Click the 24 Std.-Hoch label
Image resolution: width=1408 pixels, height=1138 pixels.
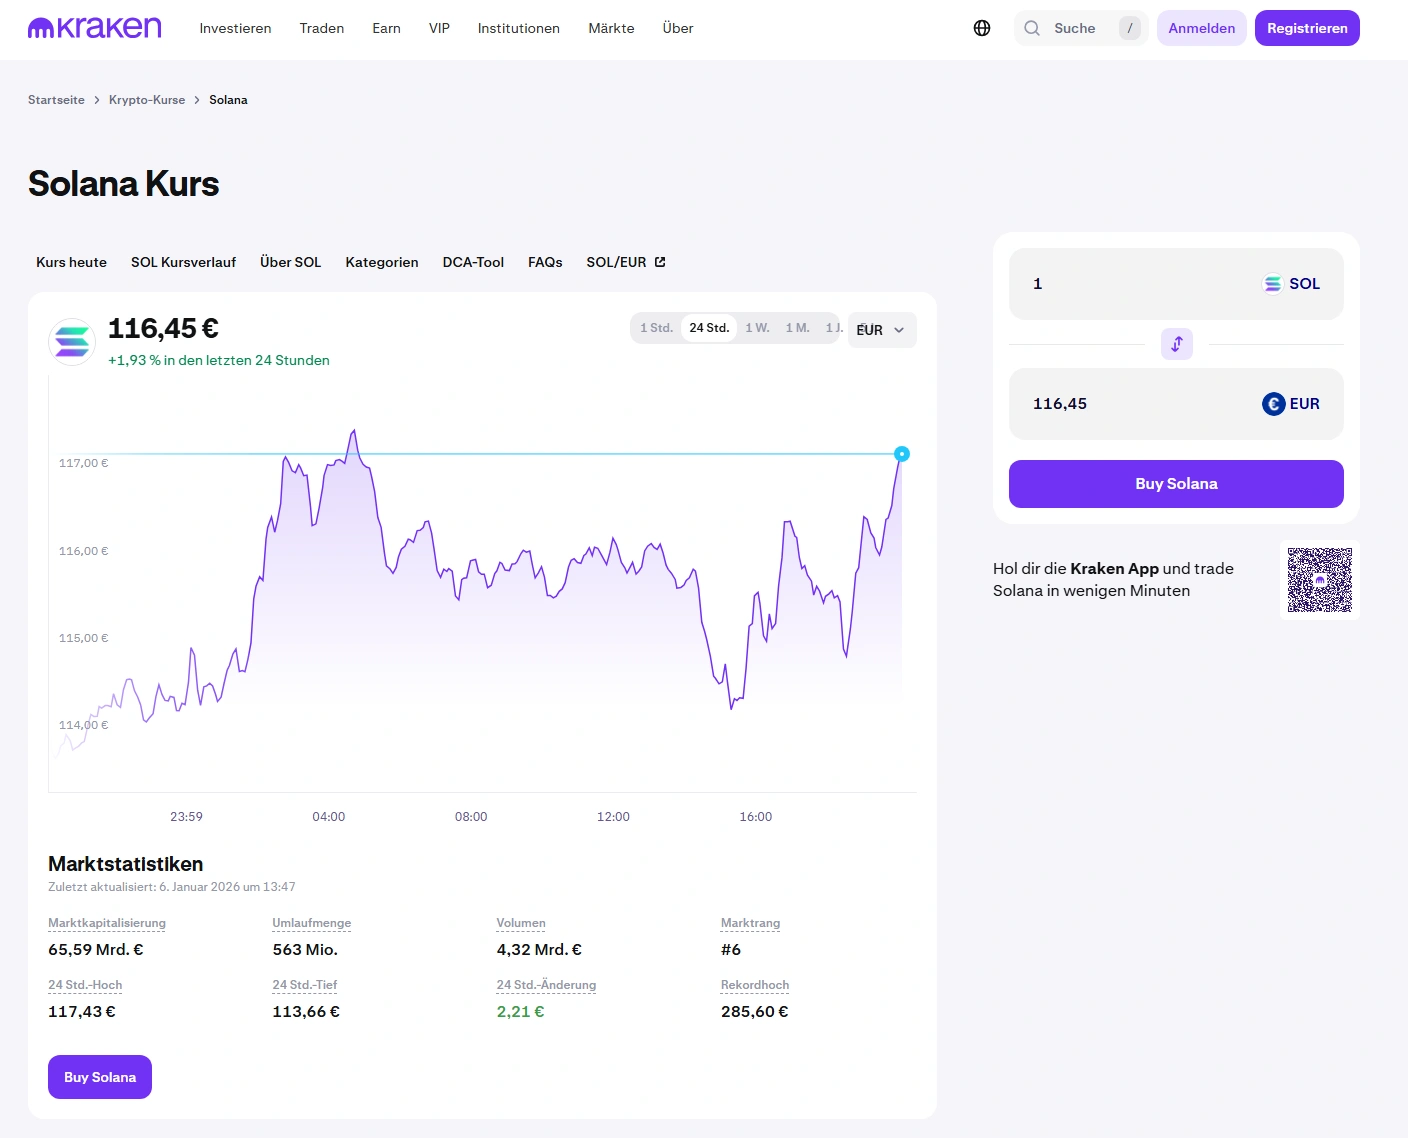click(x=85, y=985)
